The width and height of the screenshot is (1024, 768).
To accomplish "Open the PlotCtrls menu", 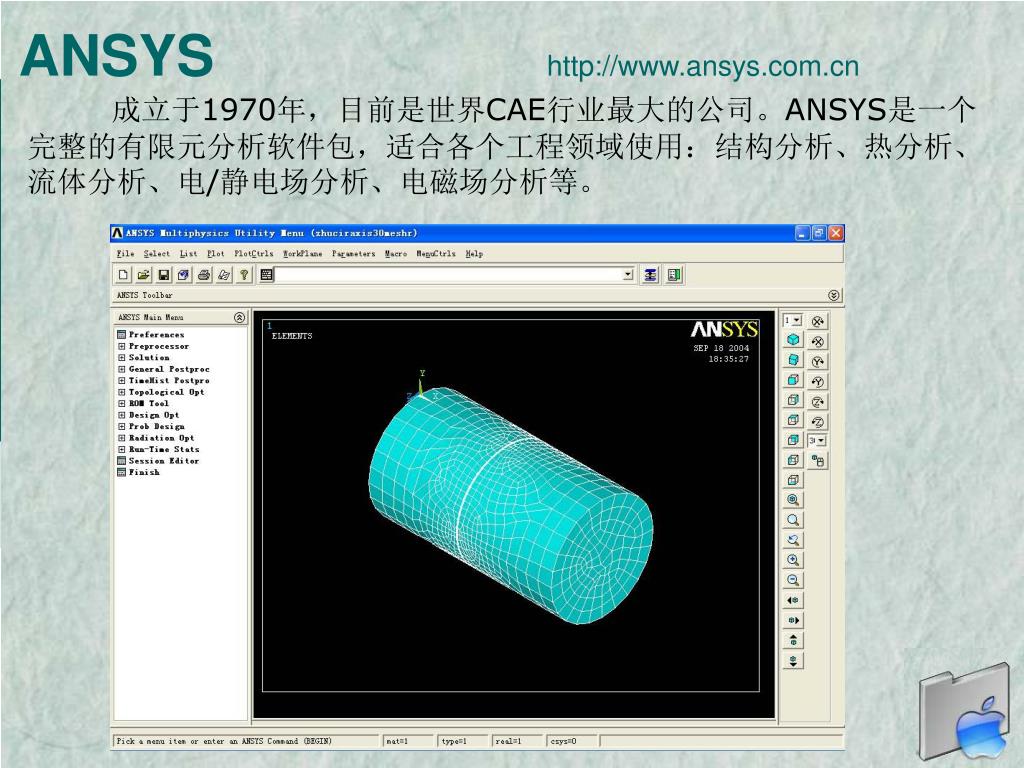I will point(254,253).
